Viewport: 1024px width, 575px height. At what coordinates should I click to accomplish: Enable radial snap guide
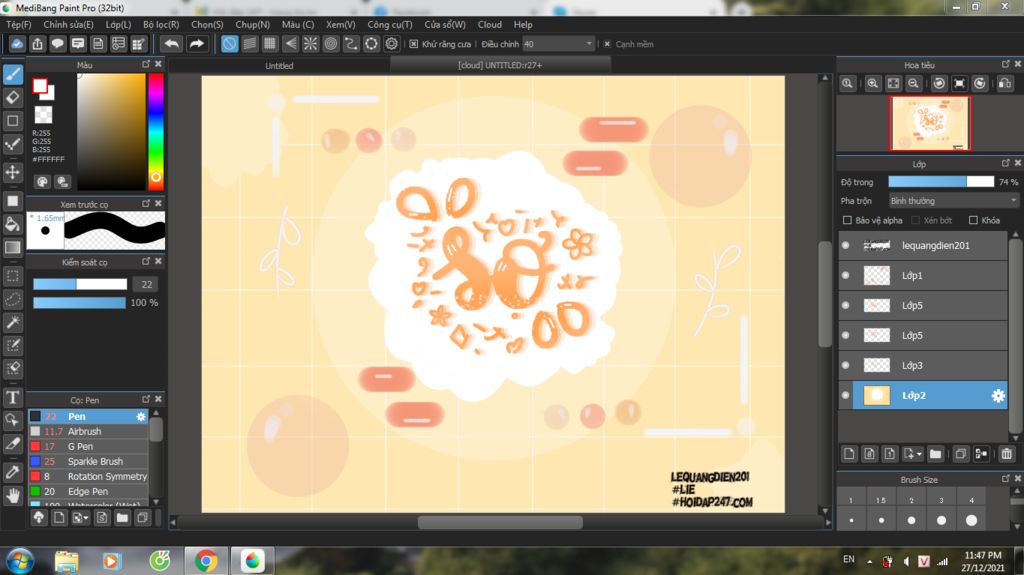click(x=310, y=44)
